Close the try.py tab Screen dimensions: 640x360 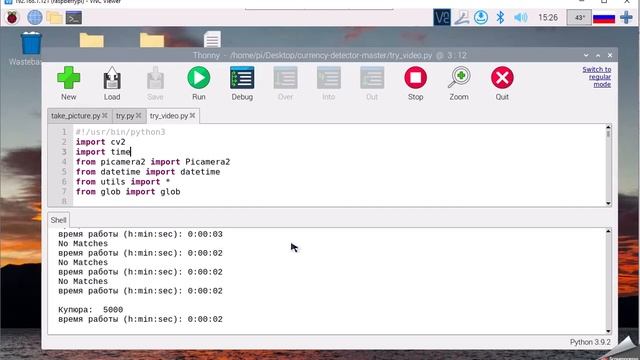pyautogui.click(x=138, y=116)
